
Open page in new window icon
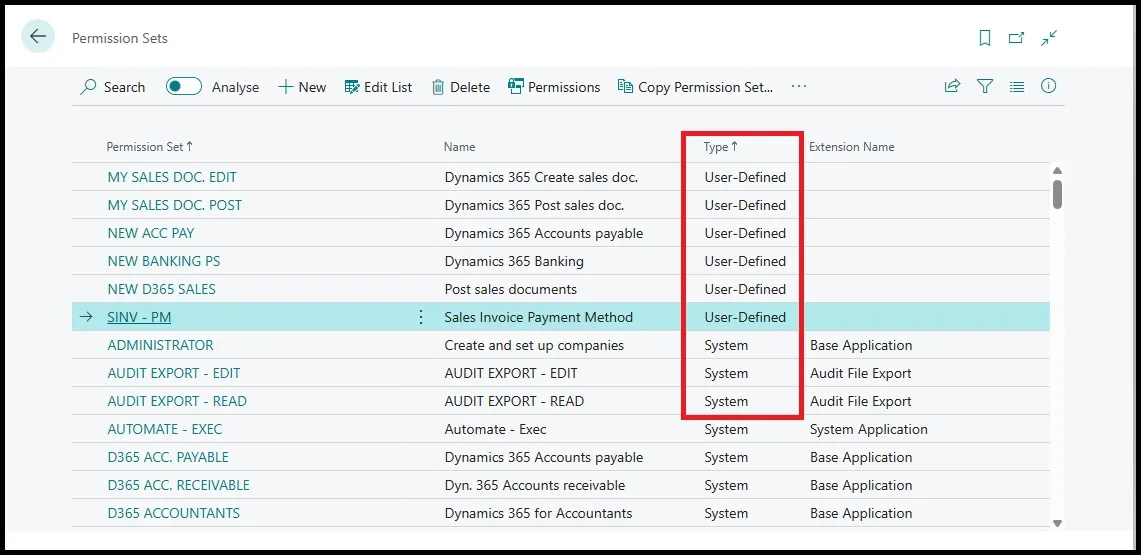pyautogui.click(x=1017, y=38)
